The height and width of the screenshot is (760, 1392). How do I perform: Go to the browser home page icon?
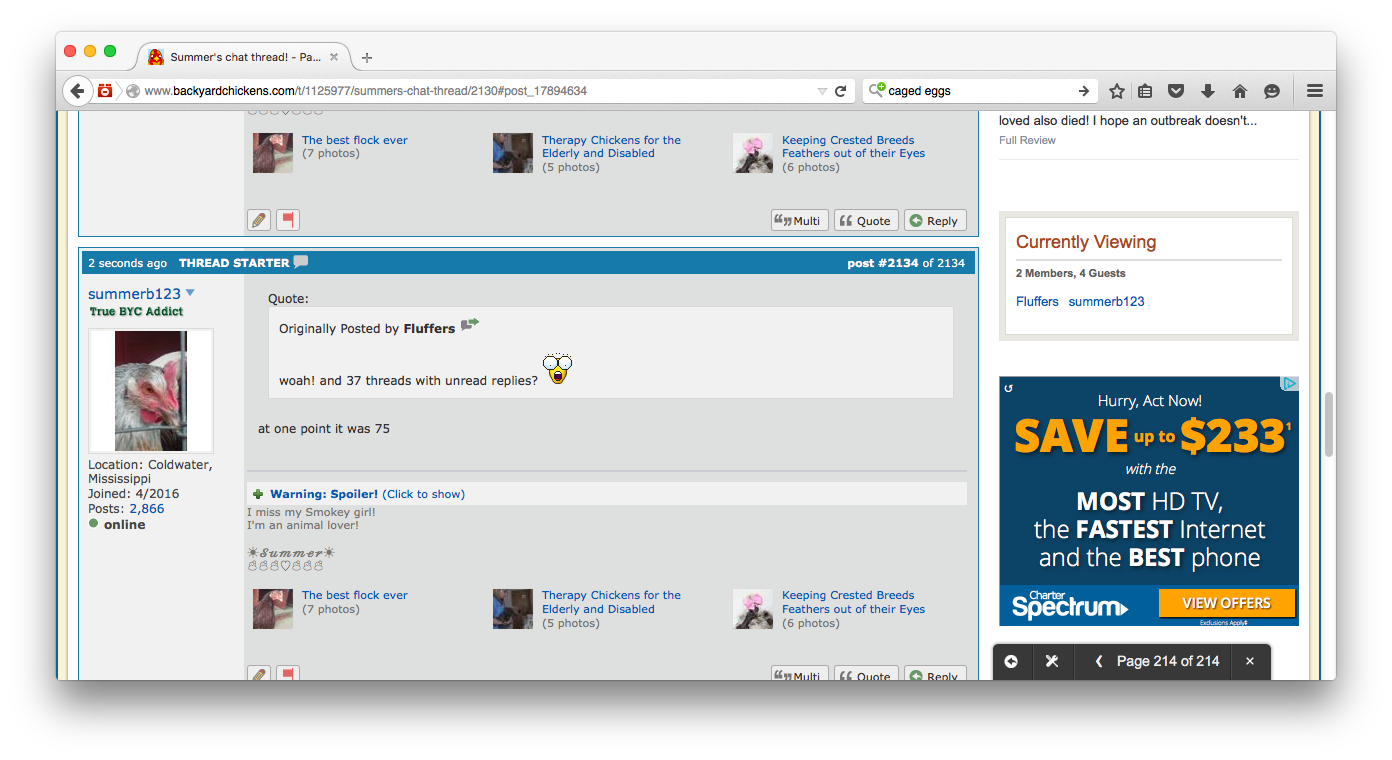(x=1240, y=91)
